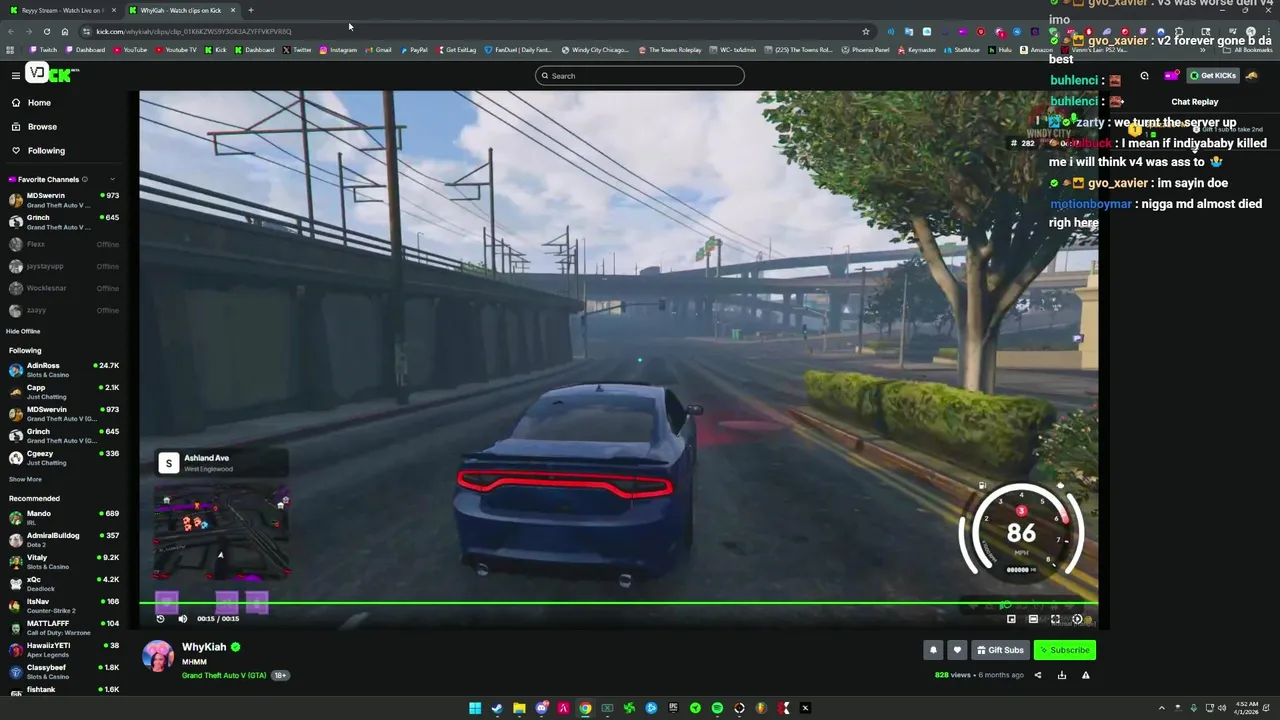Click the replay 10 seconds video icon

pyautogui.click(x=160, y=619)
